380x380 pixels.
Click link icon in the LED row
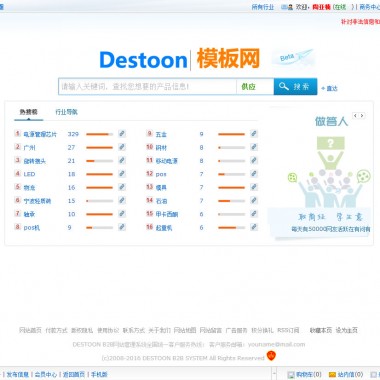coord(122,174)
